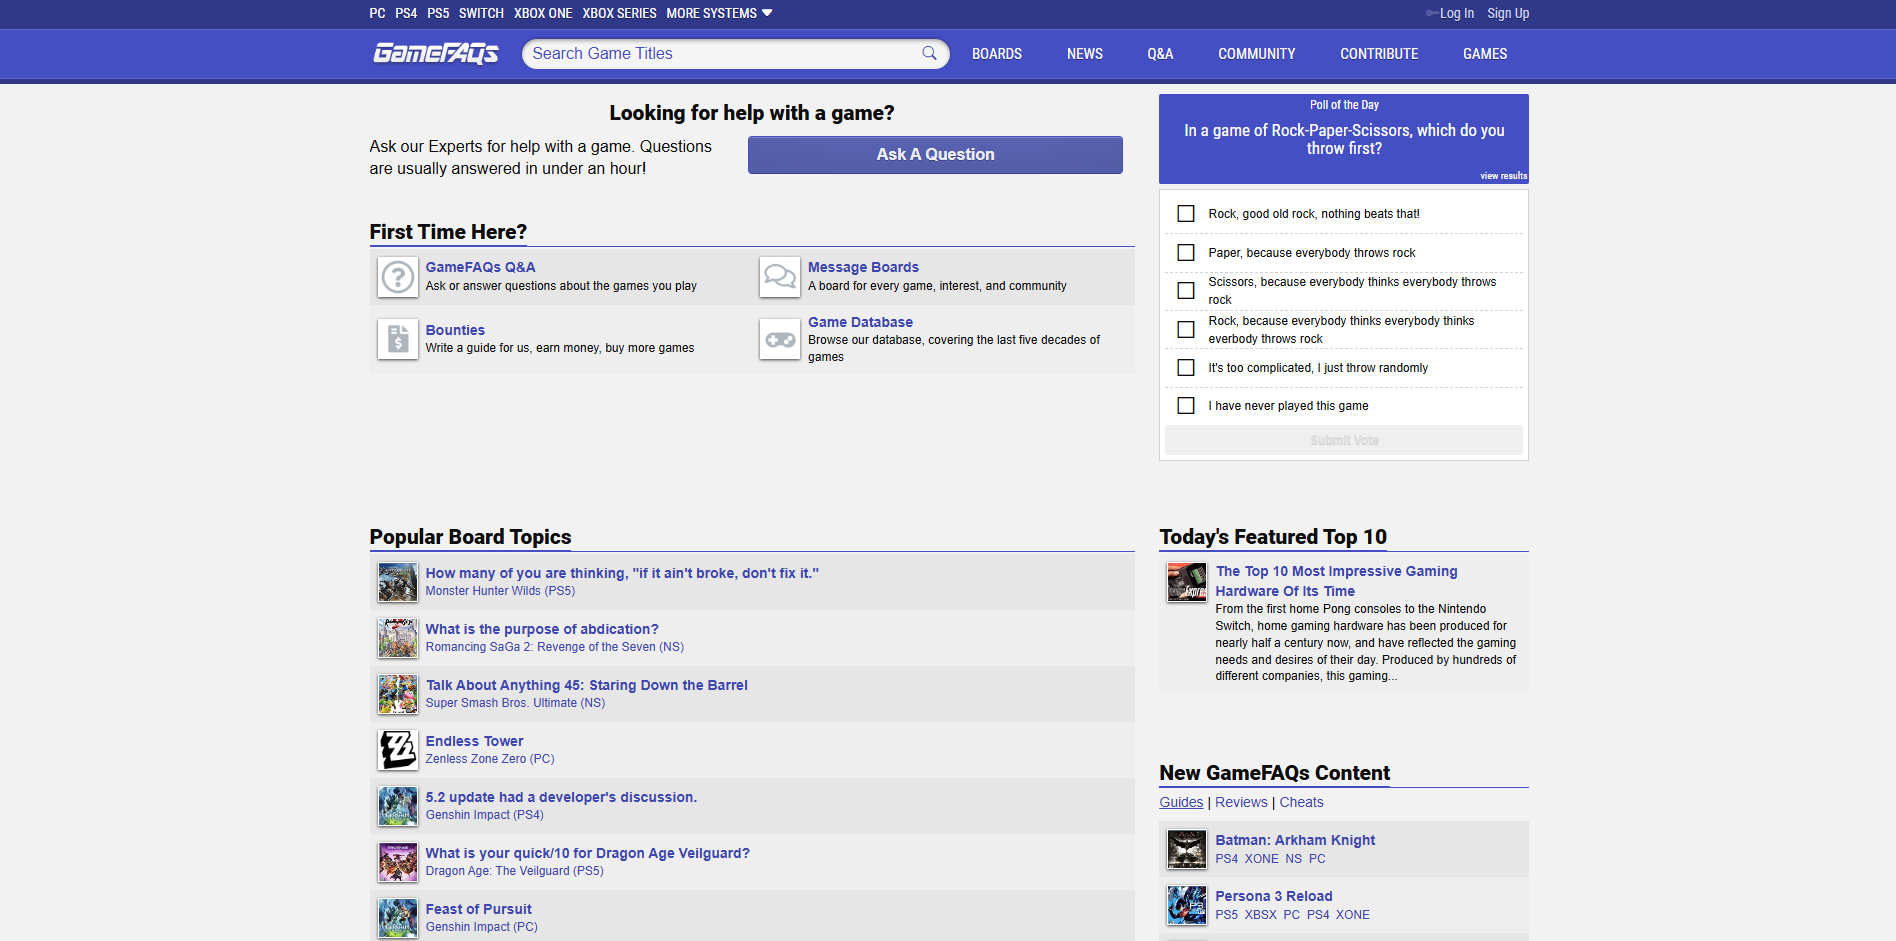Select XBSX platform for Persona 3 Reload

point(1260,915)
